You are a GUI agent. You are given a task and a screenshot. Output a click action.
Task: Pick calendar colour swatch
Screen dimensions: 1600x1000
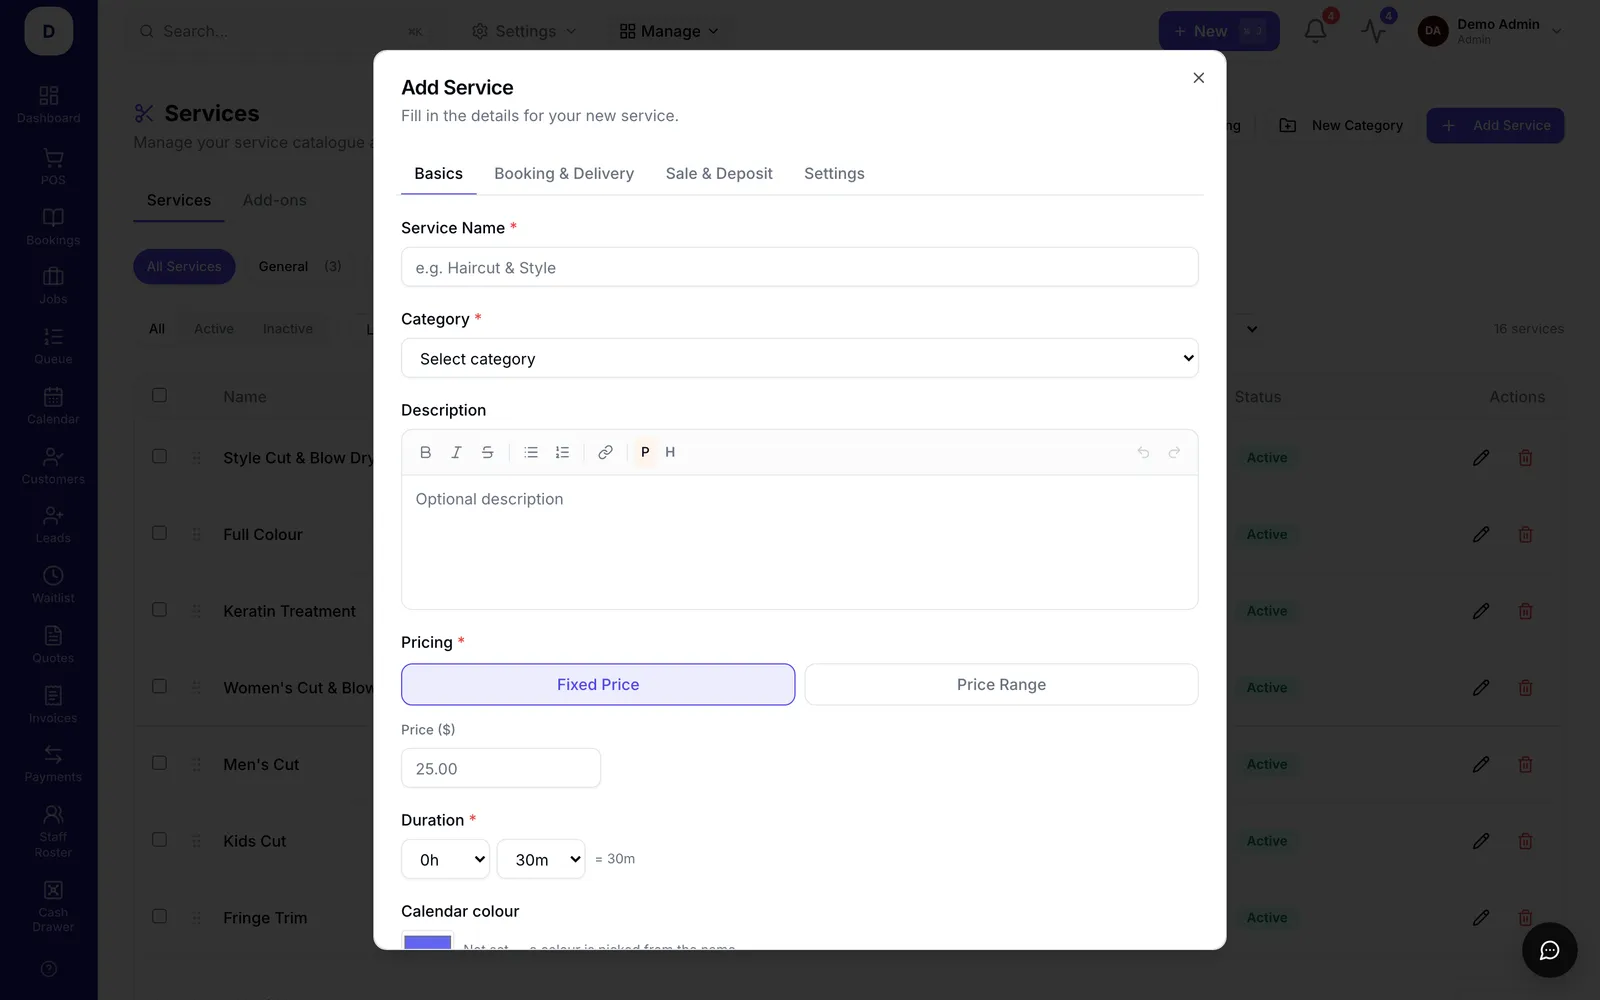[427, 941]
